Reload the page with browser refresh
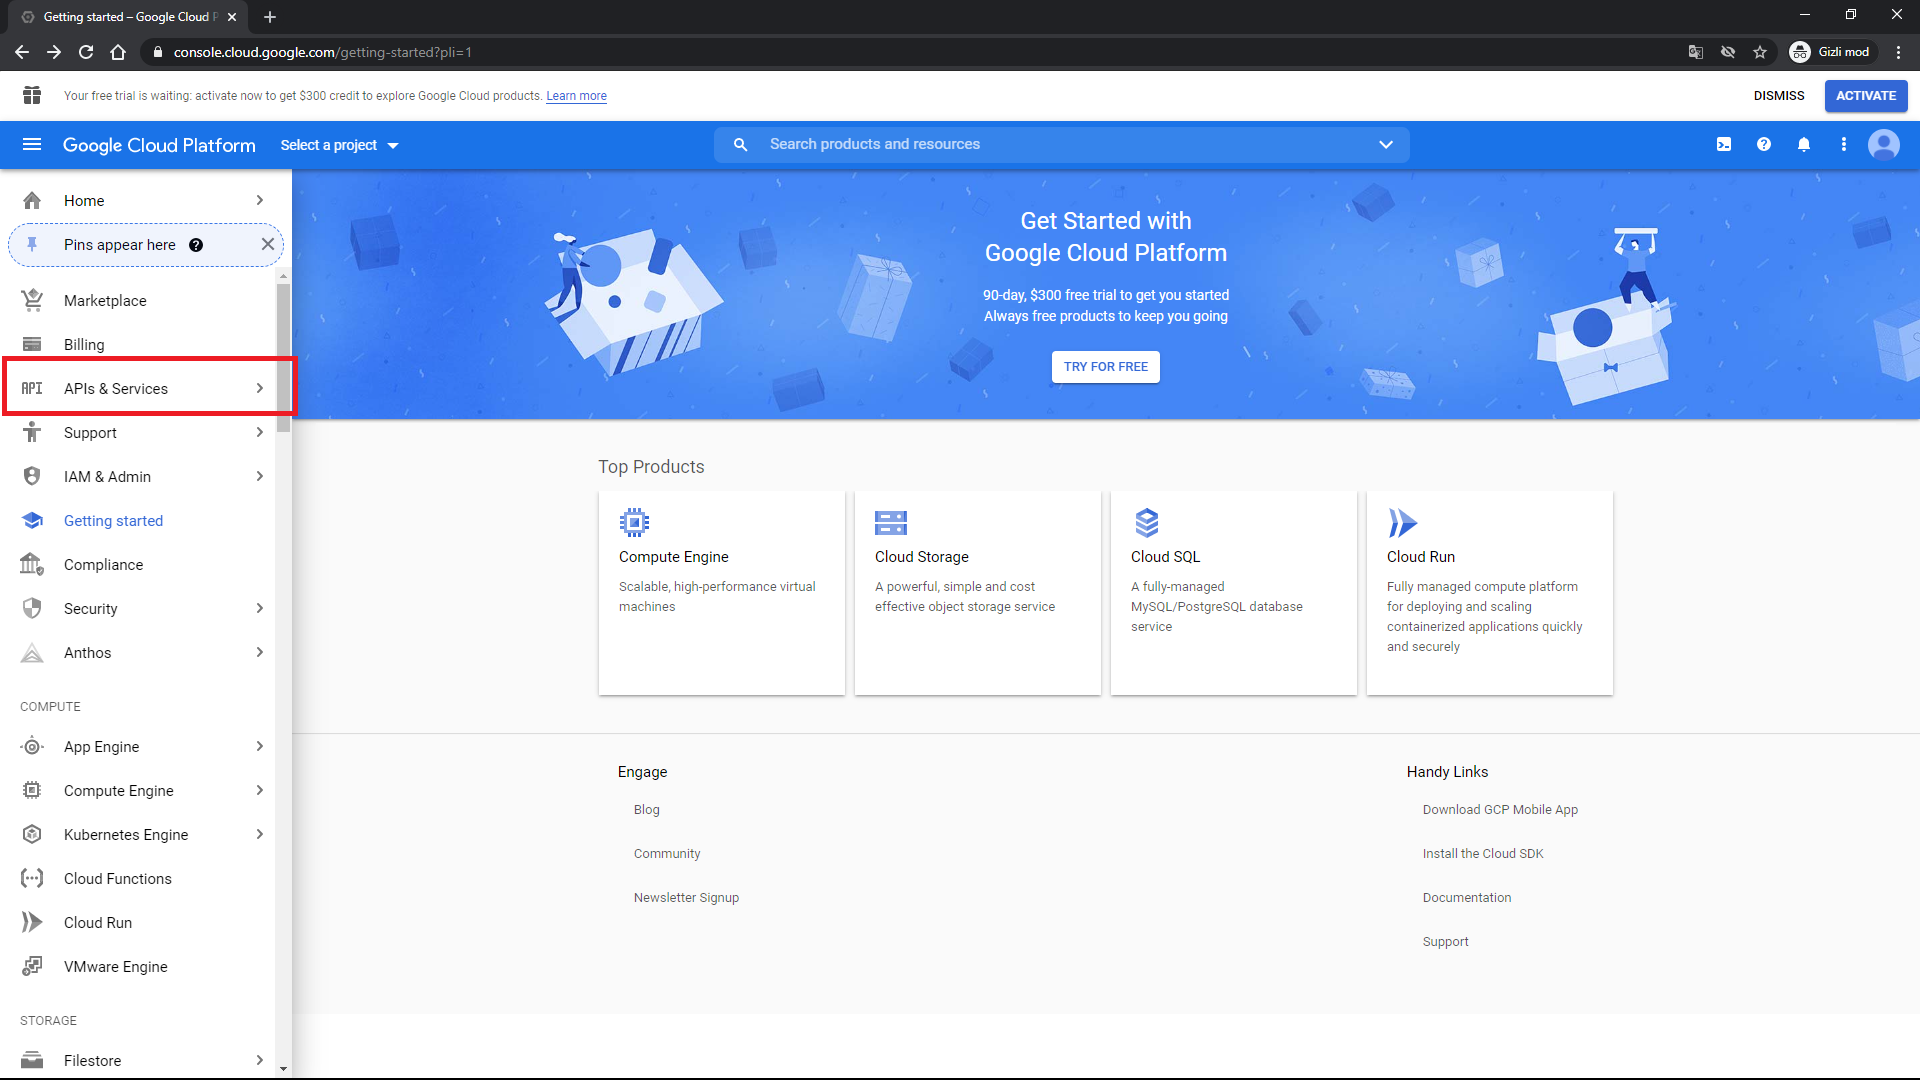 [x=86, y=52]
